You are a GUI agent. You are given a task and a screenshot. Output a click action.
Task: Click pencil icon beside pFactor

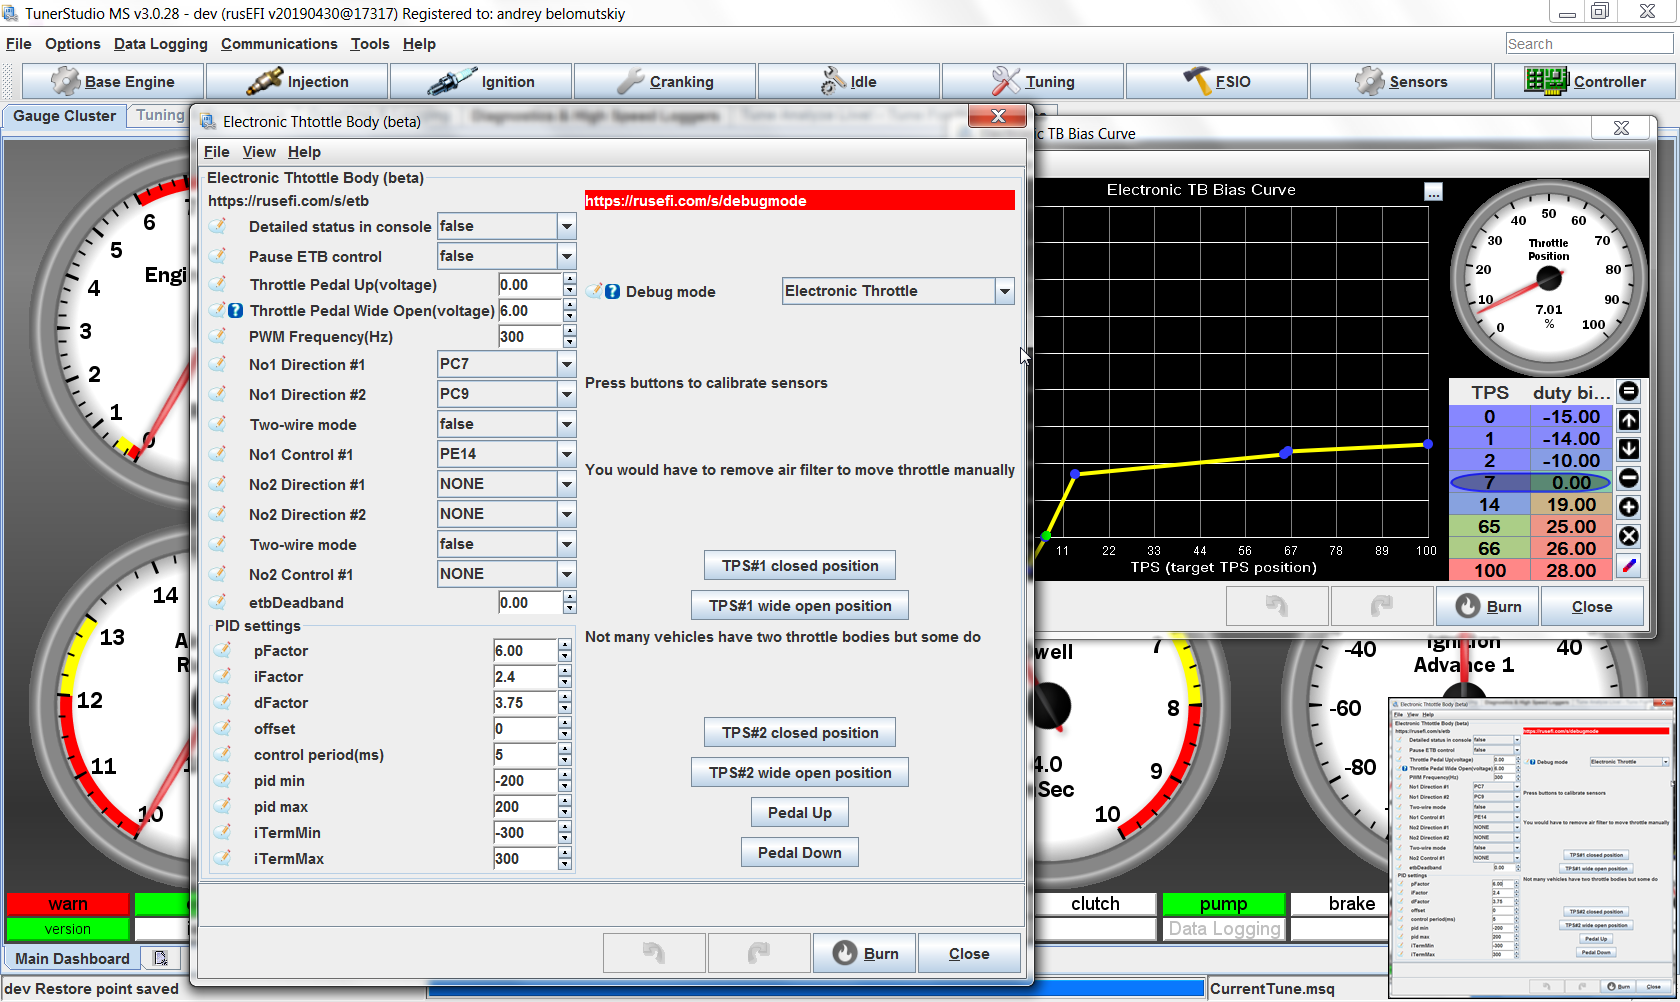coord(223,650)
